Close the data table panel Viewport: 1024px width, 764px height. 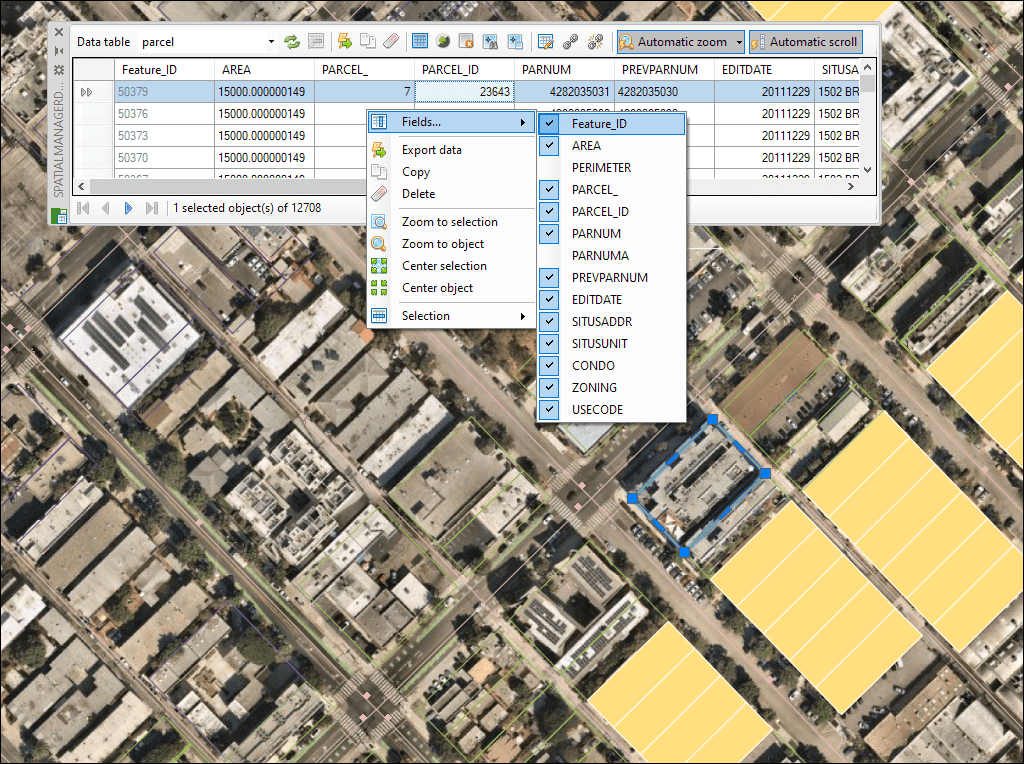[59, 31]
